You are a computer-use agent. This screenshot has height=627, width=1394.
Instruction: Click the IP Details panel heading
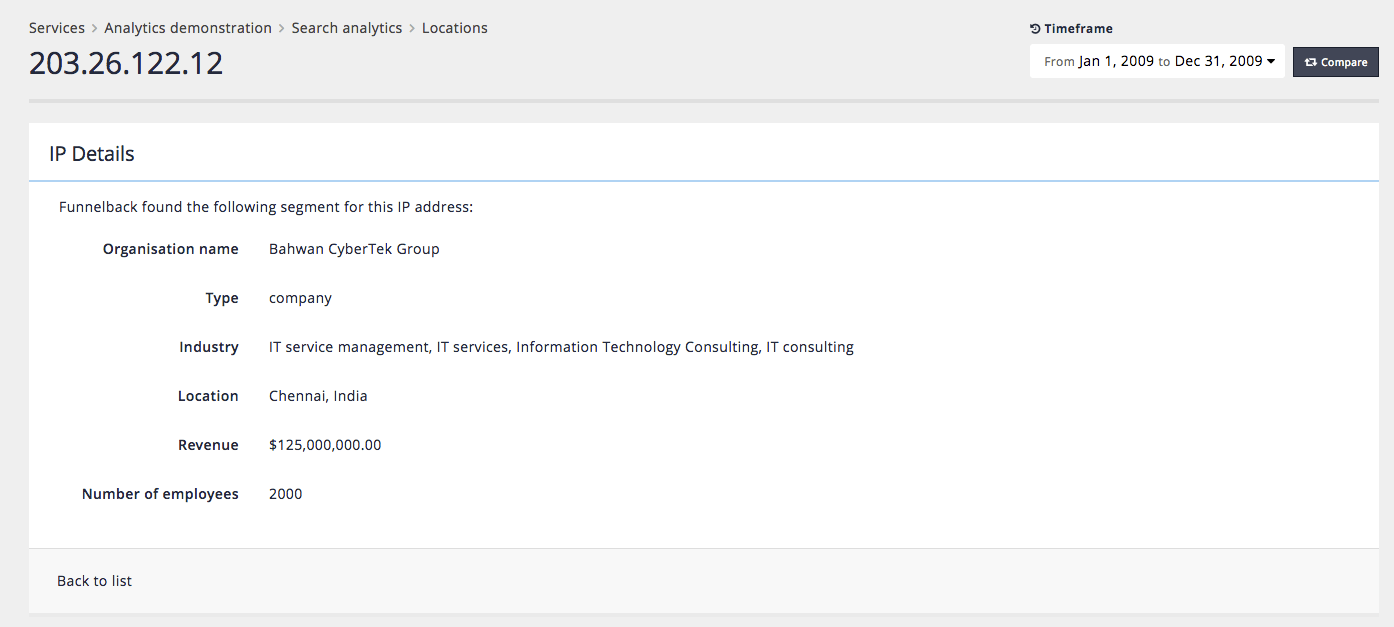point(92,154)
